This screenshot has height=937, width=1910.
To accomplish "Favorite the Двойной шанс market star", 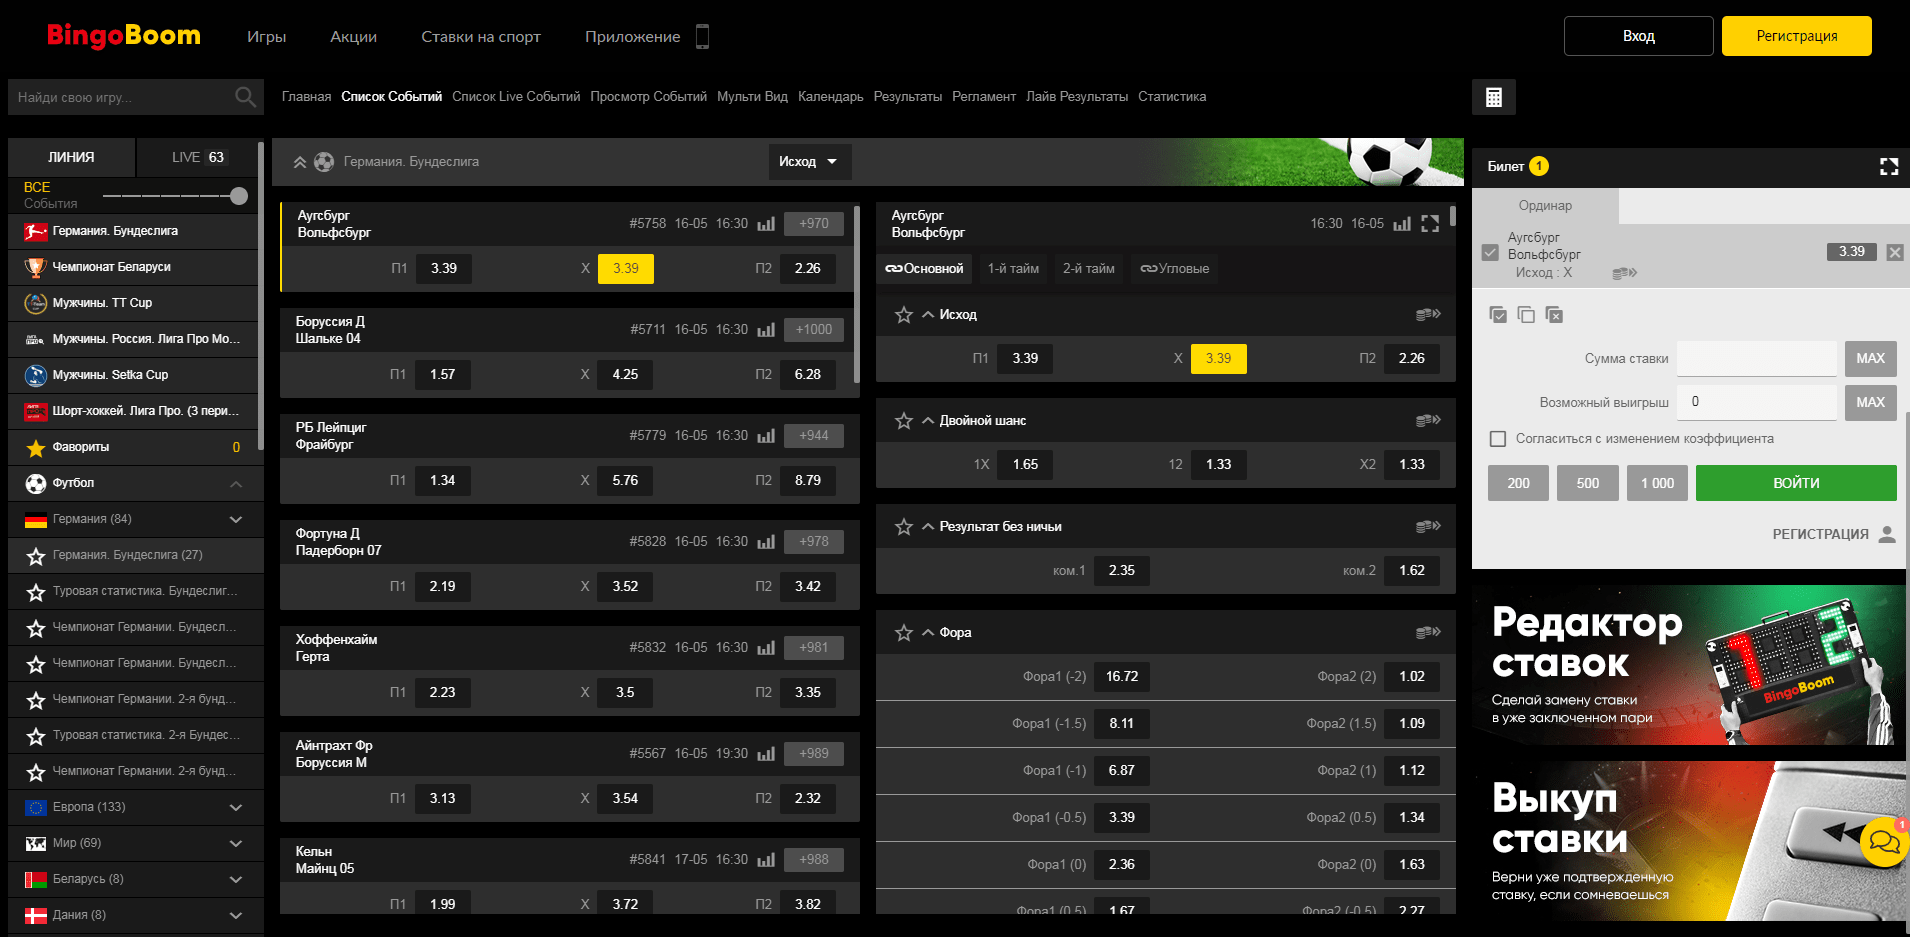I will tap(904, 421).
